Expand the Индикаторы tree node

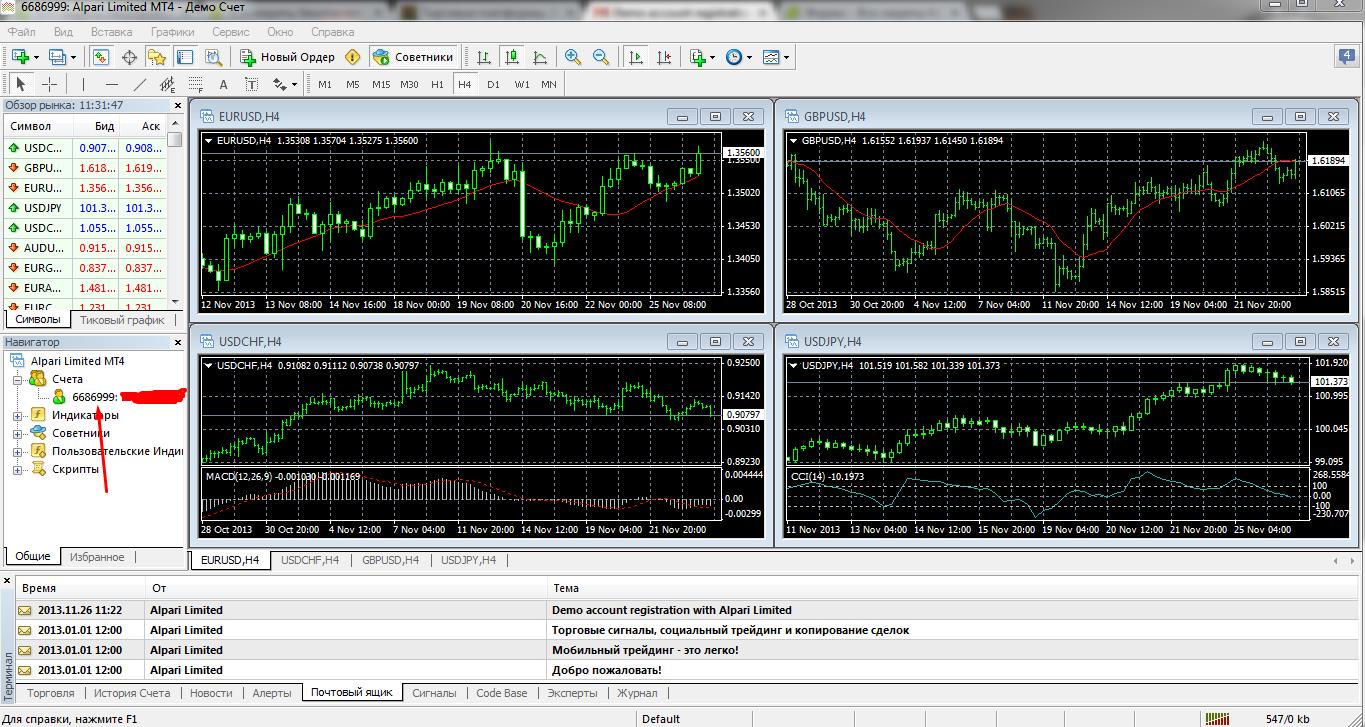(x=17, y=415)
